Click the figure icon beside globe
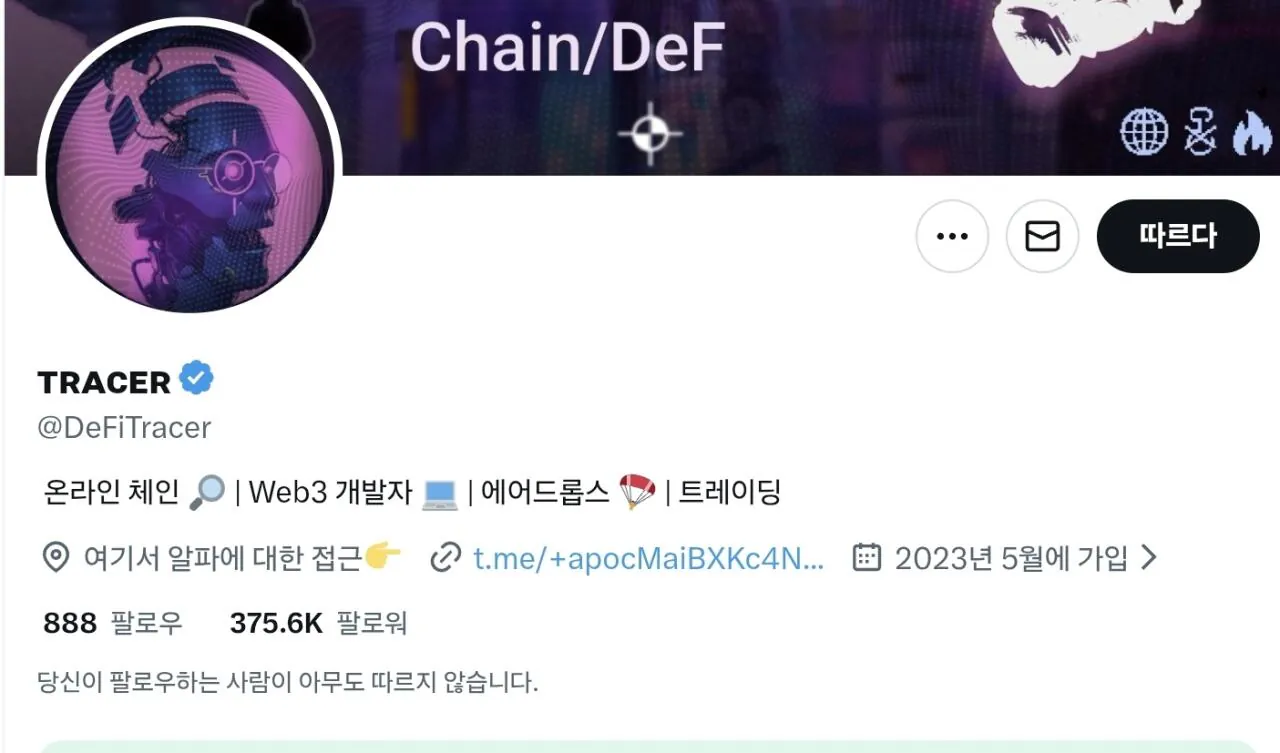The image size is (1280, 753). pyautogui.click(x=1200, y=134)
